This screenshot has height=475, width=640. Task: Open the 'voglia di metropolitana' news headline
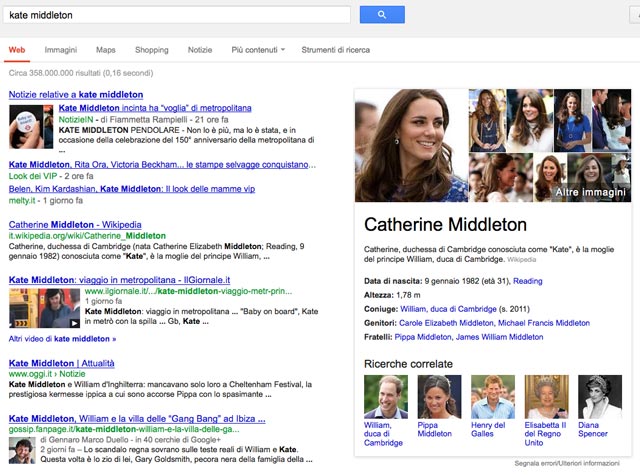155,108
